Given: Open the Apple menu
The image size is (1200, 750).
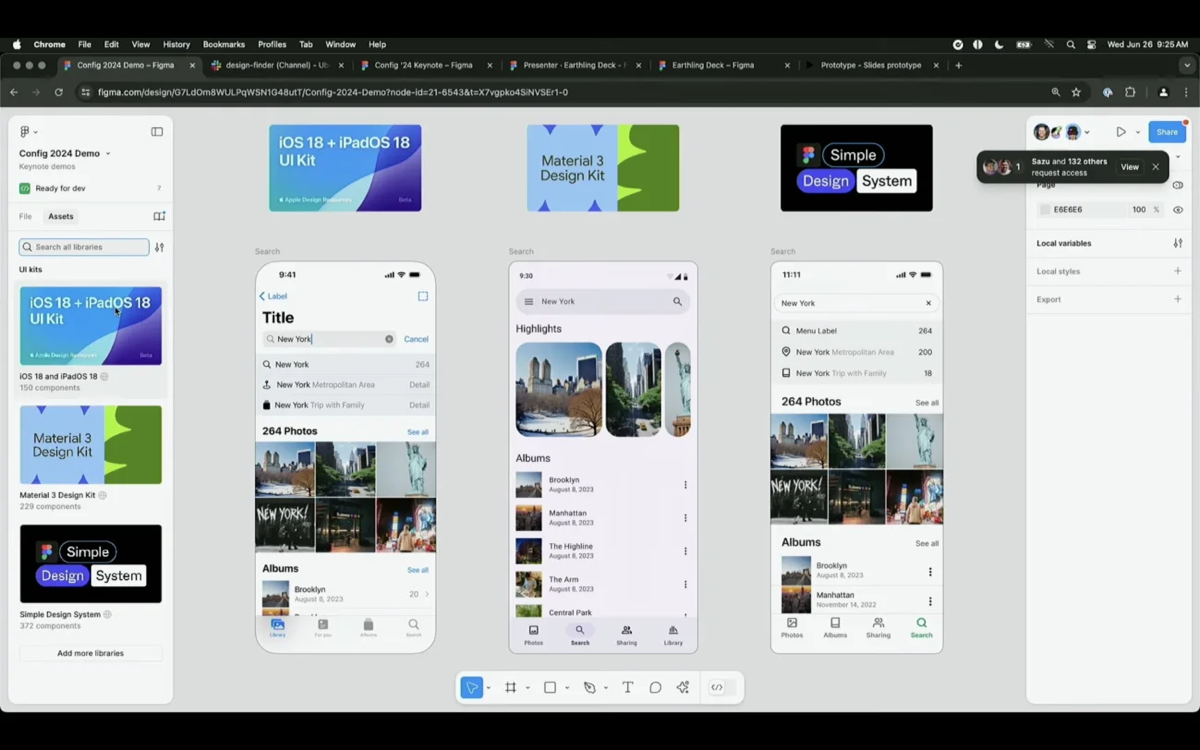Looking at the screenshot, I should coord(17,45).
